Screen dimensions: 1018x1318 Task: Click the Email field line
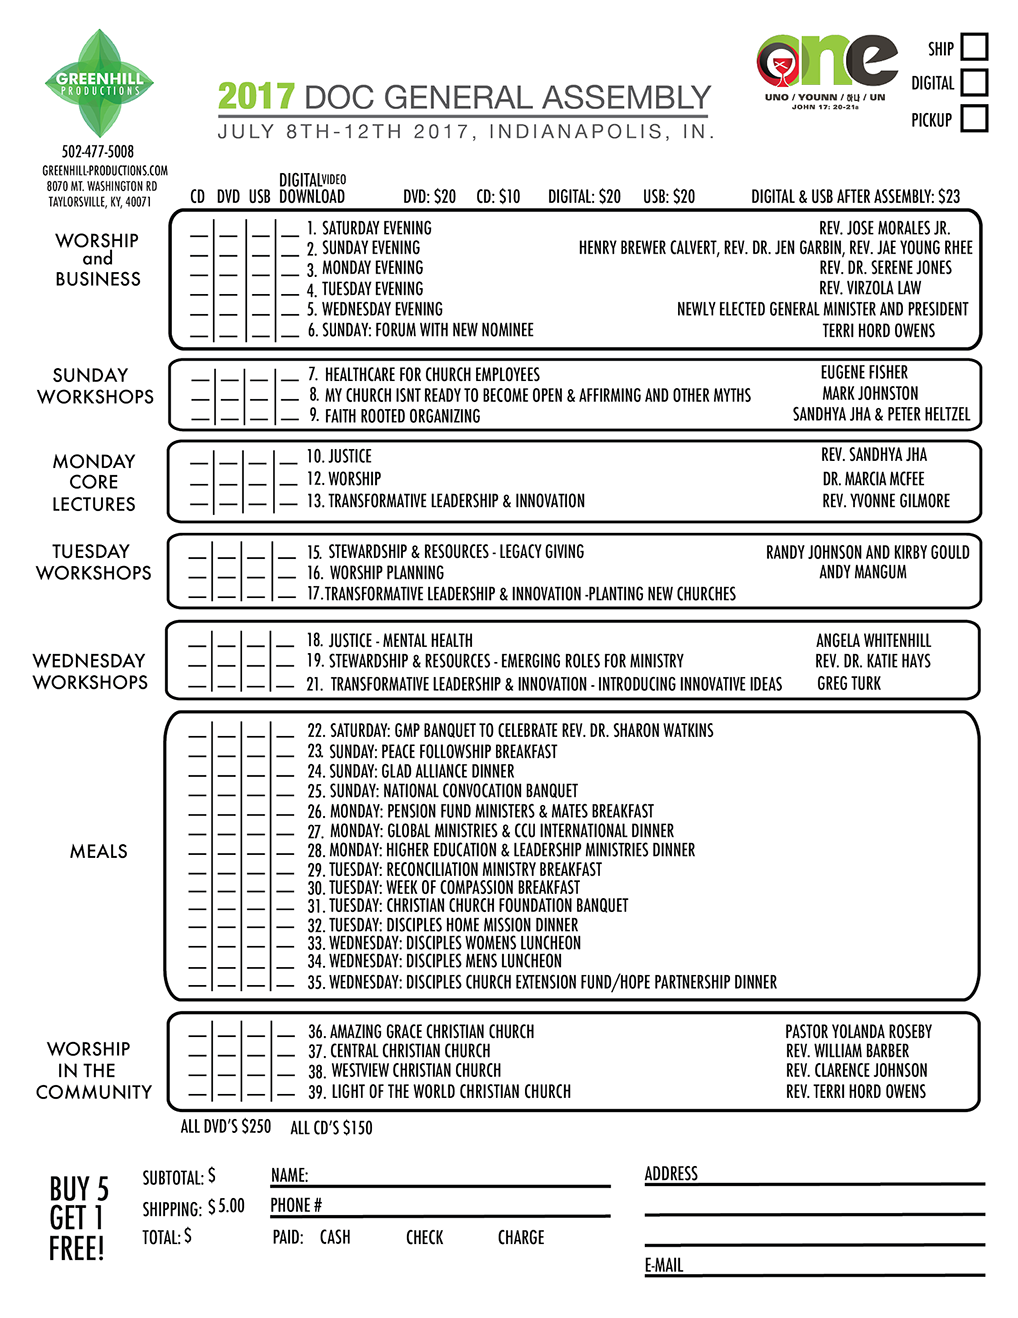point(840,1266)
